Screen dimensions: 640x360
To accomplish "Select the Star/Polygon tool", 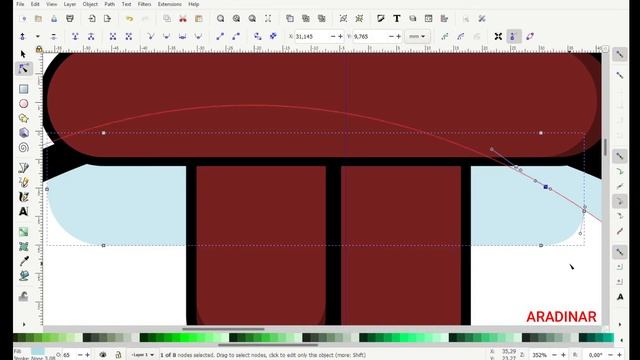I will (23, 118).
